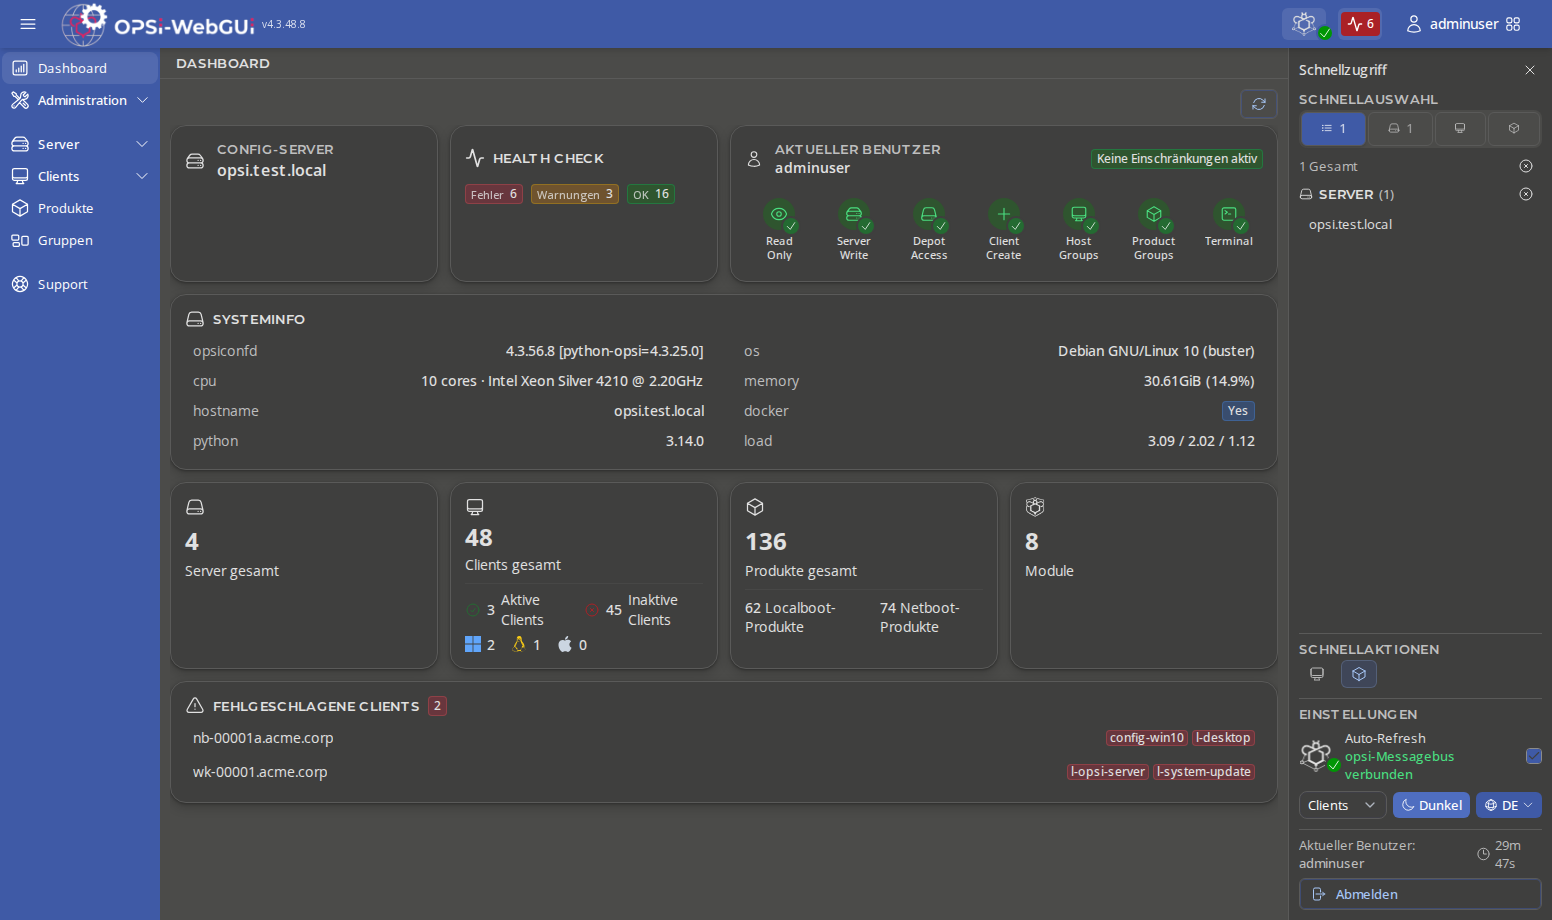Expand the Administration sidebar menu
1552x920 pixels.
(x=79, y=100)
